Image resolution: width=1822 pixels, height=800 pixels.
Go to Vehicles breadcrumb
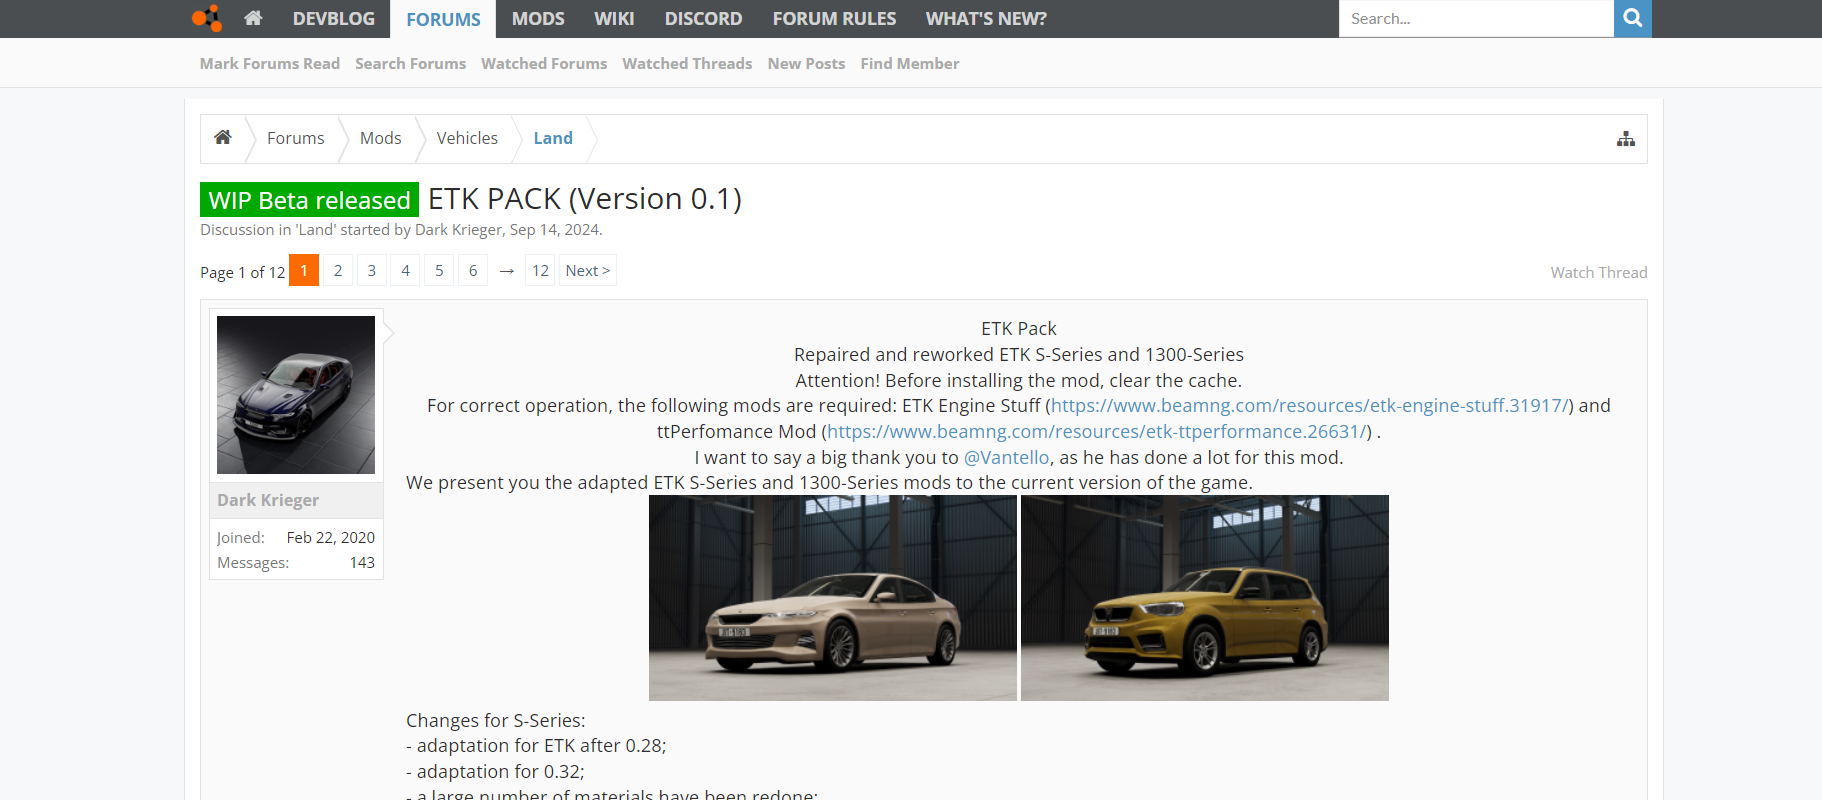tap(467, 138)
